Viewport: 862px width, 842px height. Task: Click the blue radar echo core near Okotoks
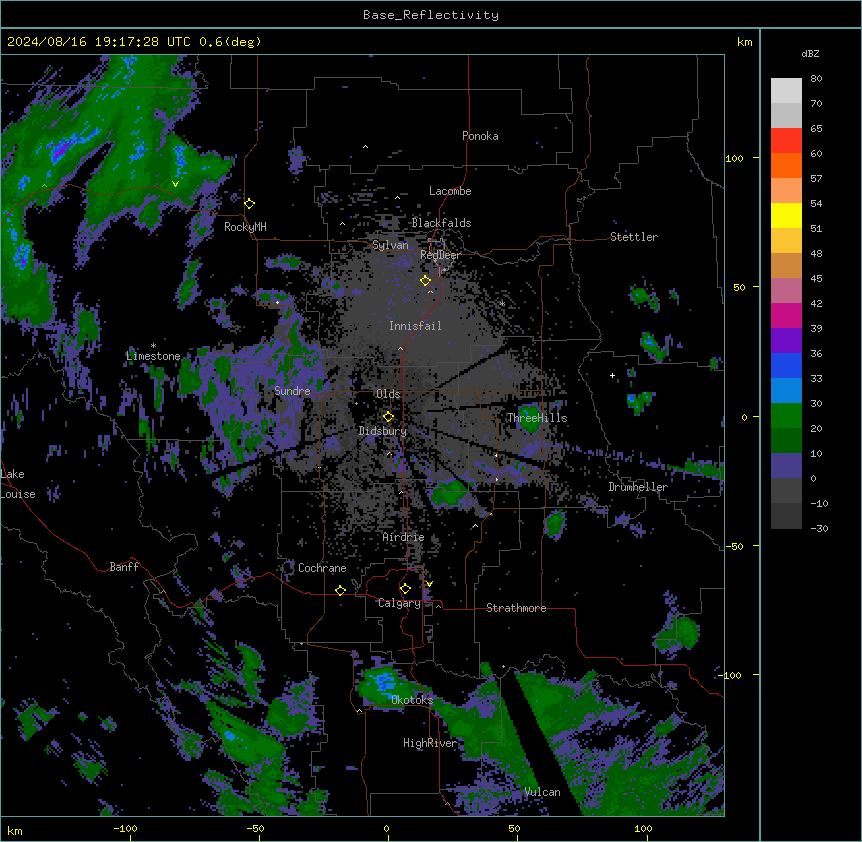coord(385,682)
